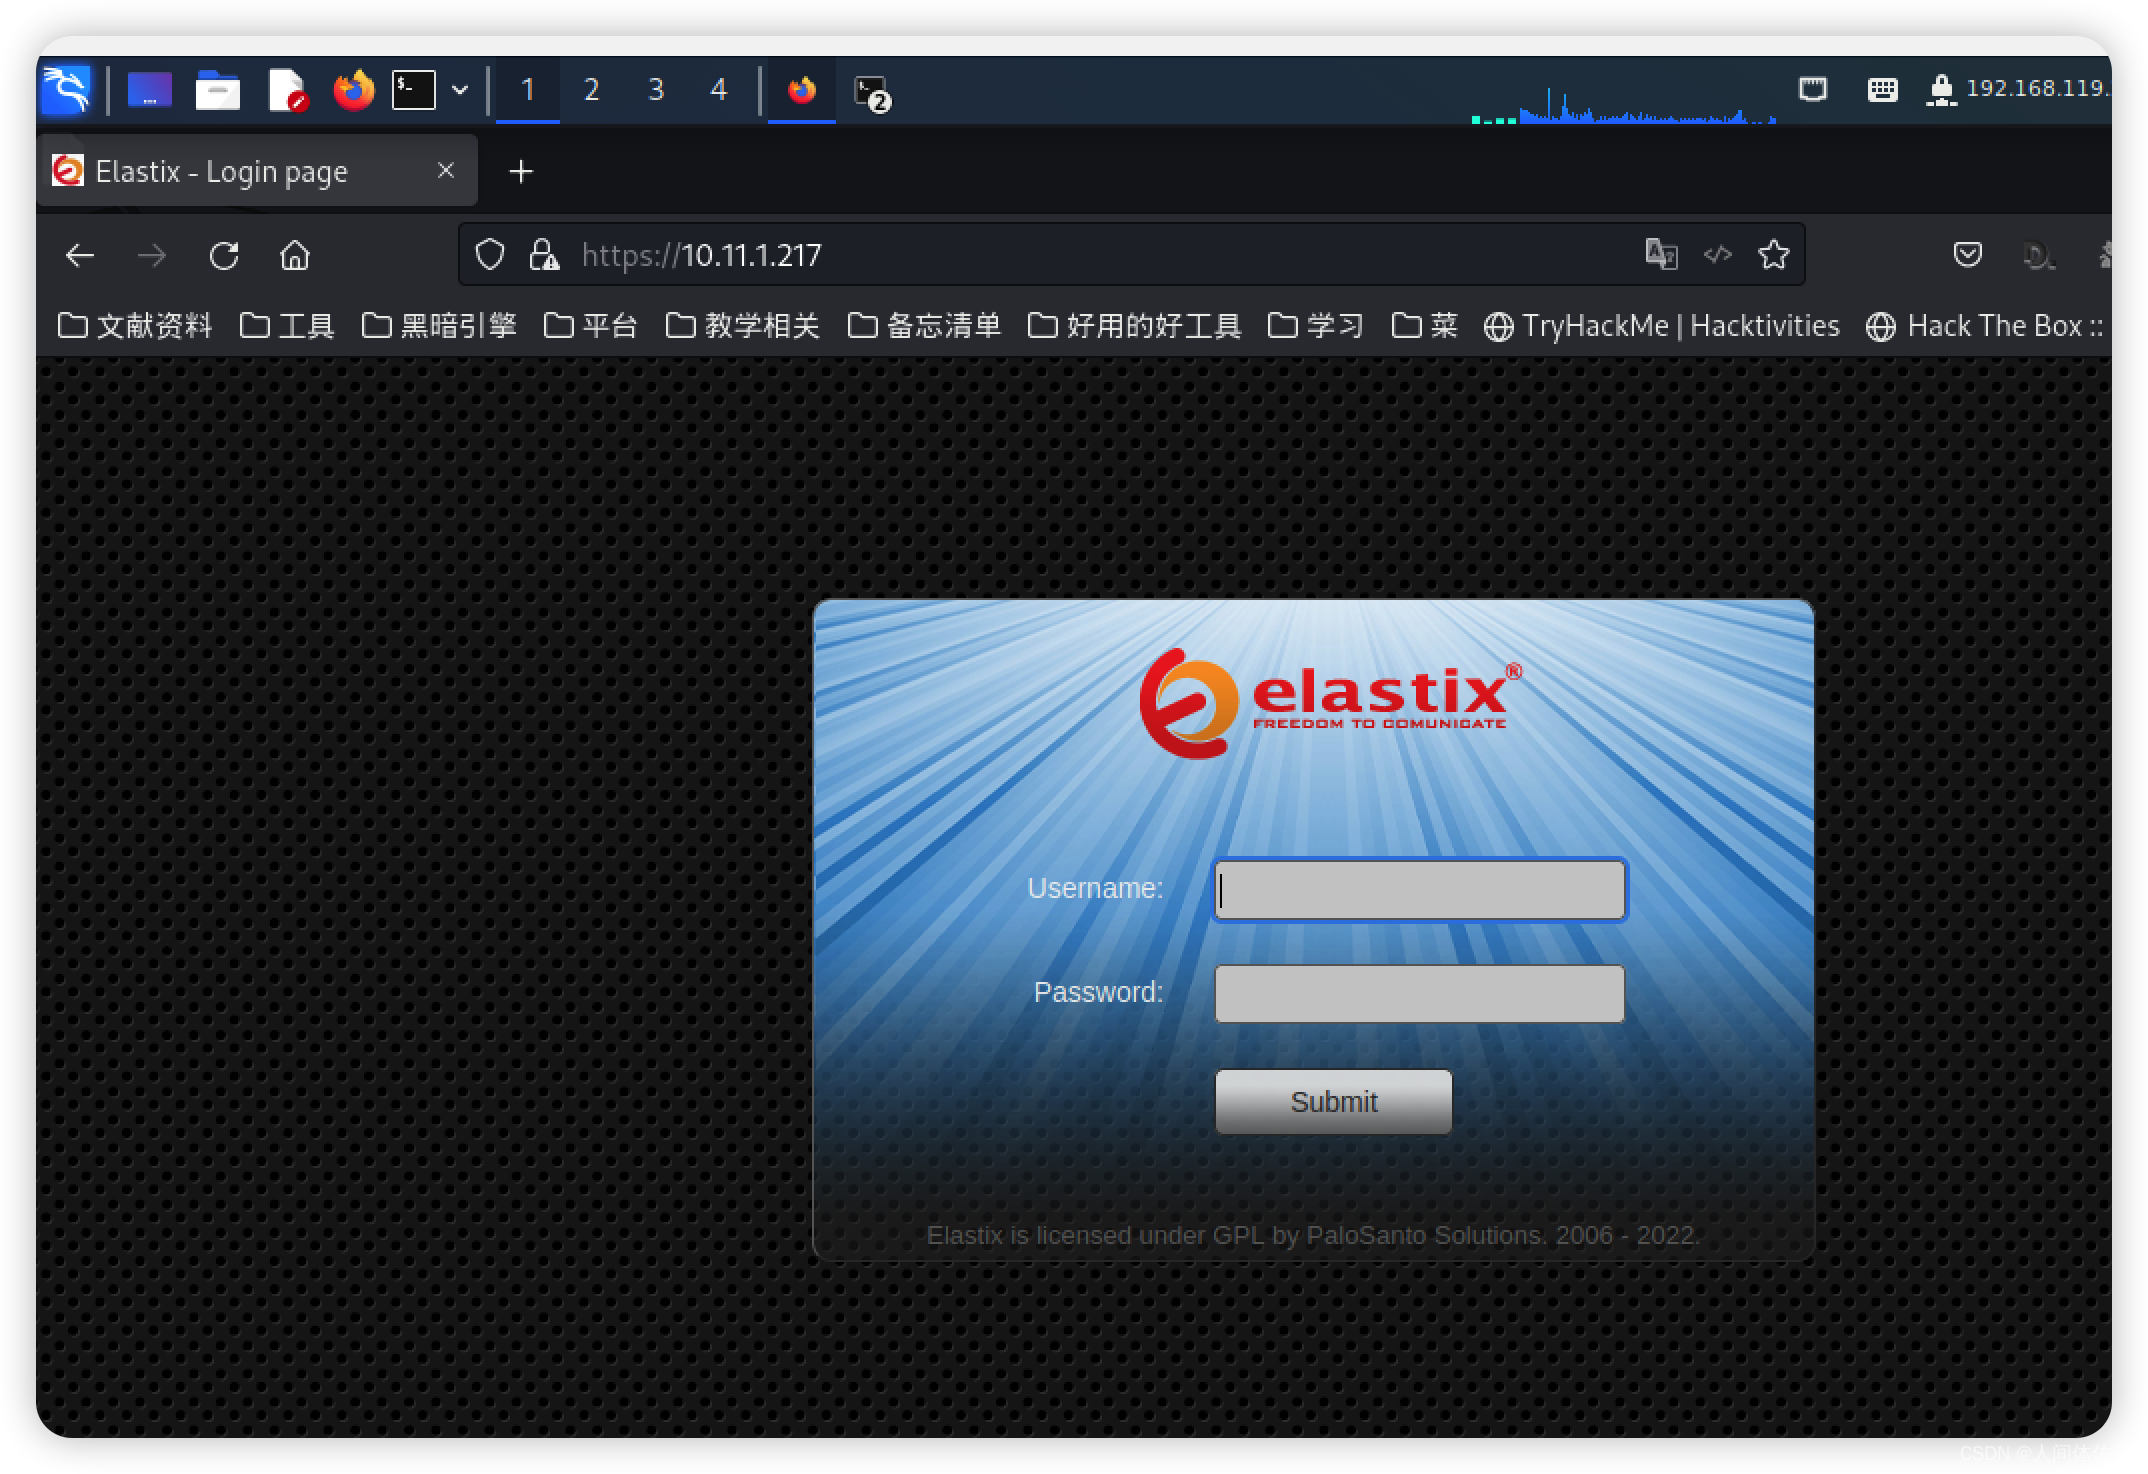Open the 文献资料 bookmarks folder

135,326
